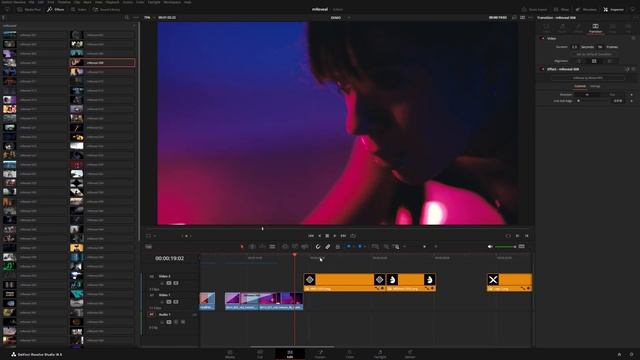Open the Marker color dropdown

click(364, 247)
